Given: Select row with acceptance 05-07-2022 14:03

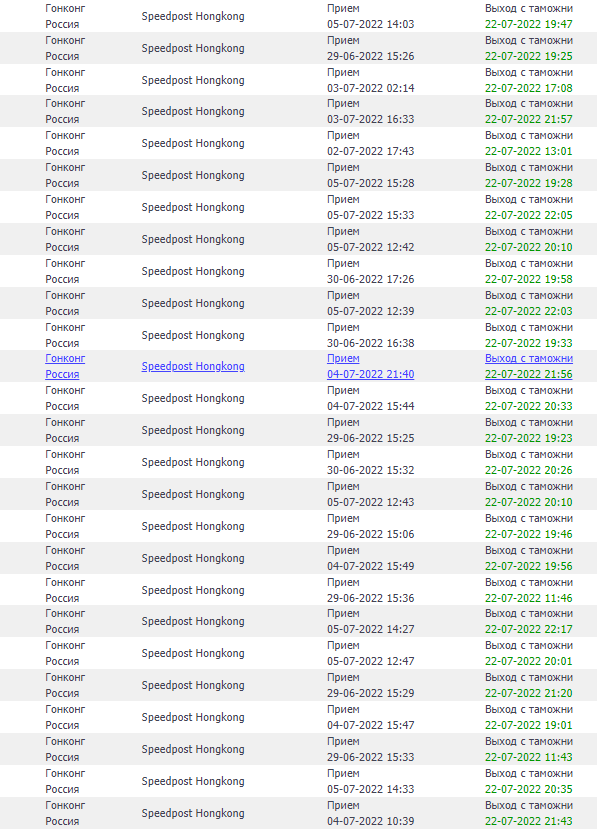Looking at the screenshot, I should pyautogui.click(x=298, y=16).
